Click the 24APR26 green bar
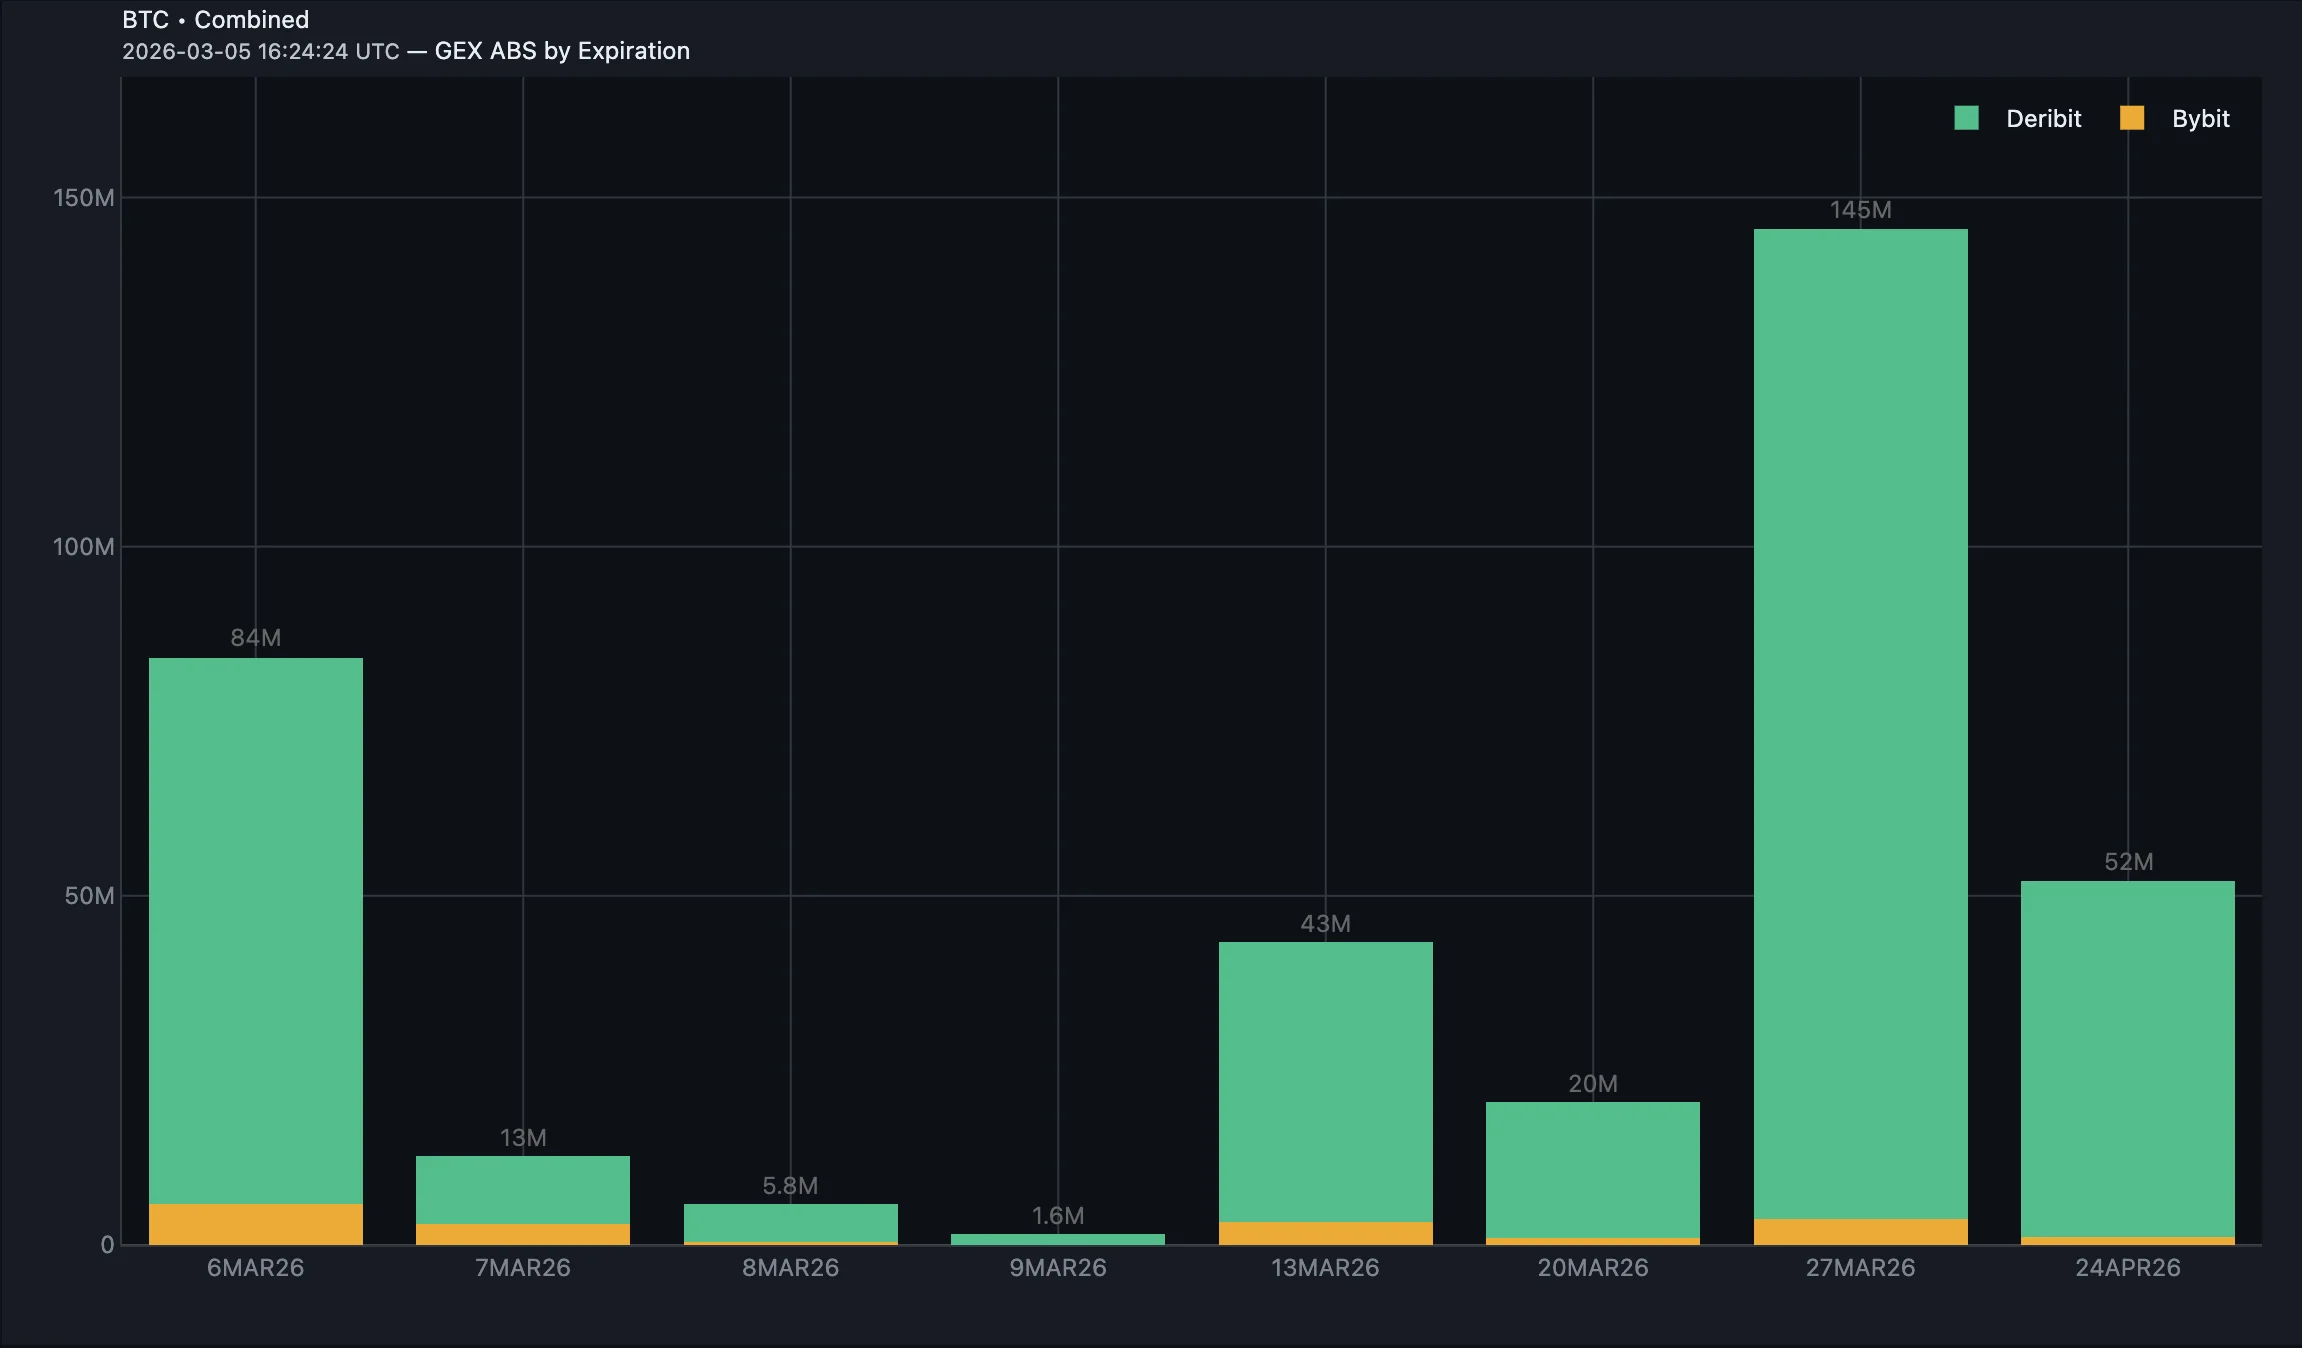 (2127, 1058)
